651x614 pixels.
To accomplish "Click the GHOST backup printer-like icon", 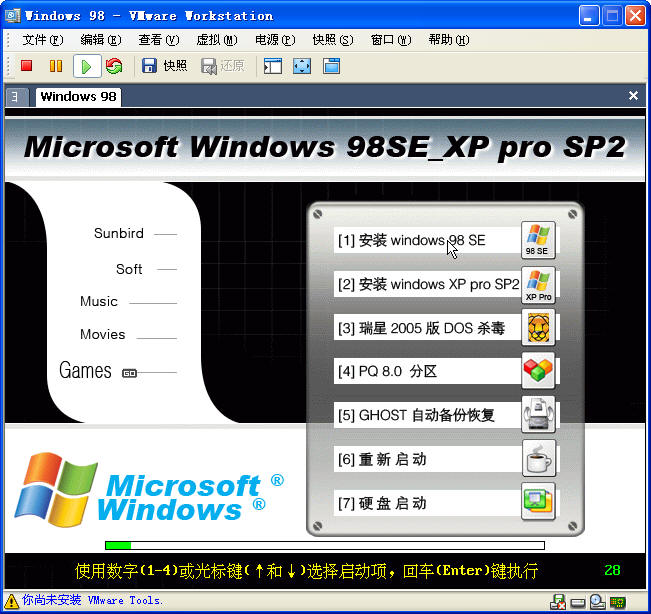I will [538, 414].
